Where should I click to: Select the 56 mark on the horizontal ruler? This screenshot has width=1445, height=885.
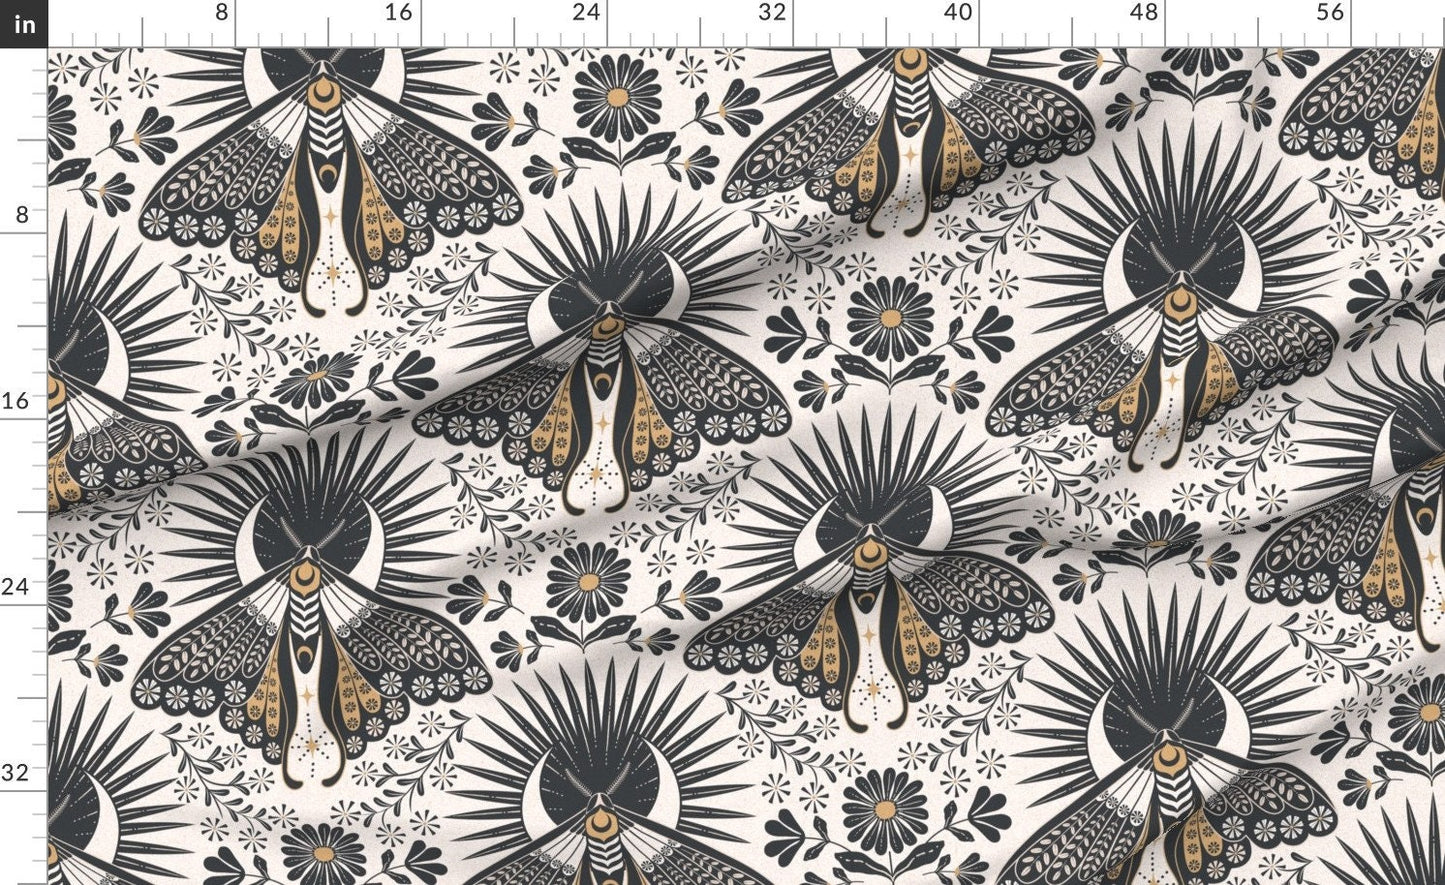pos(1330,13)
